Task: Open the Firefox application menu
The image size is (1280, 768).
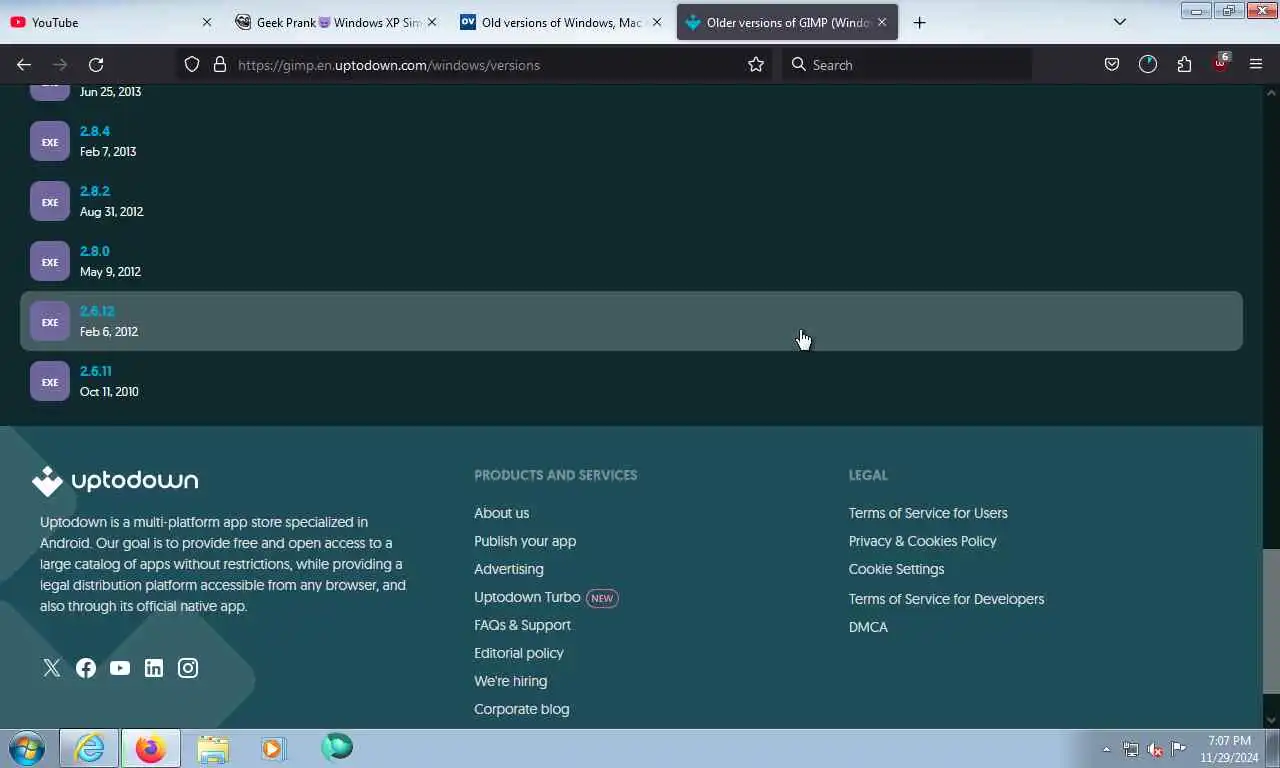Action: 1256,65
